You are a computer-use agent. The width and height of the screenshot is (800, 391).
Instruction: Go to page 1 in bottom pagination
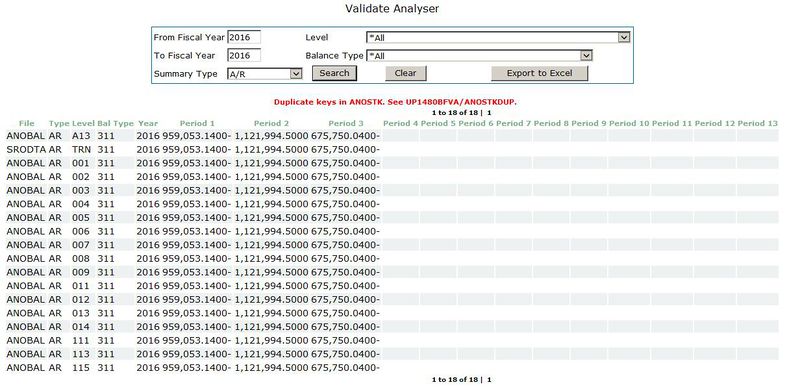tap(489, 379)
